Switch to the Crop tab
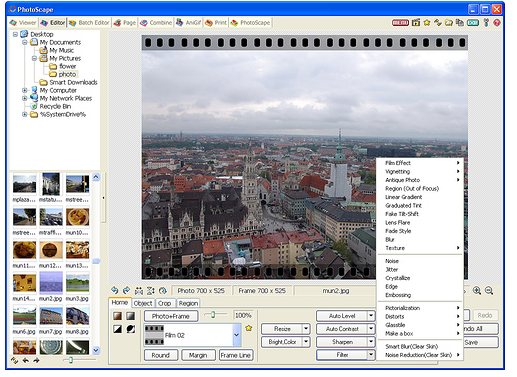The width and height of the screenshot is (517, 377). (x=164, y=303)
